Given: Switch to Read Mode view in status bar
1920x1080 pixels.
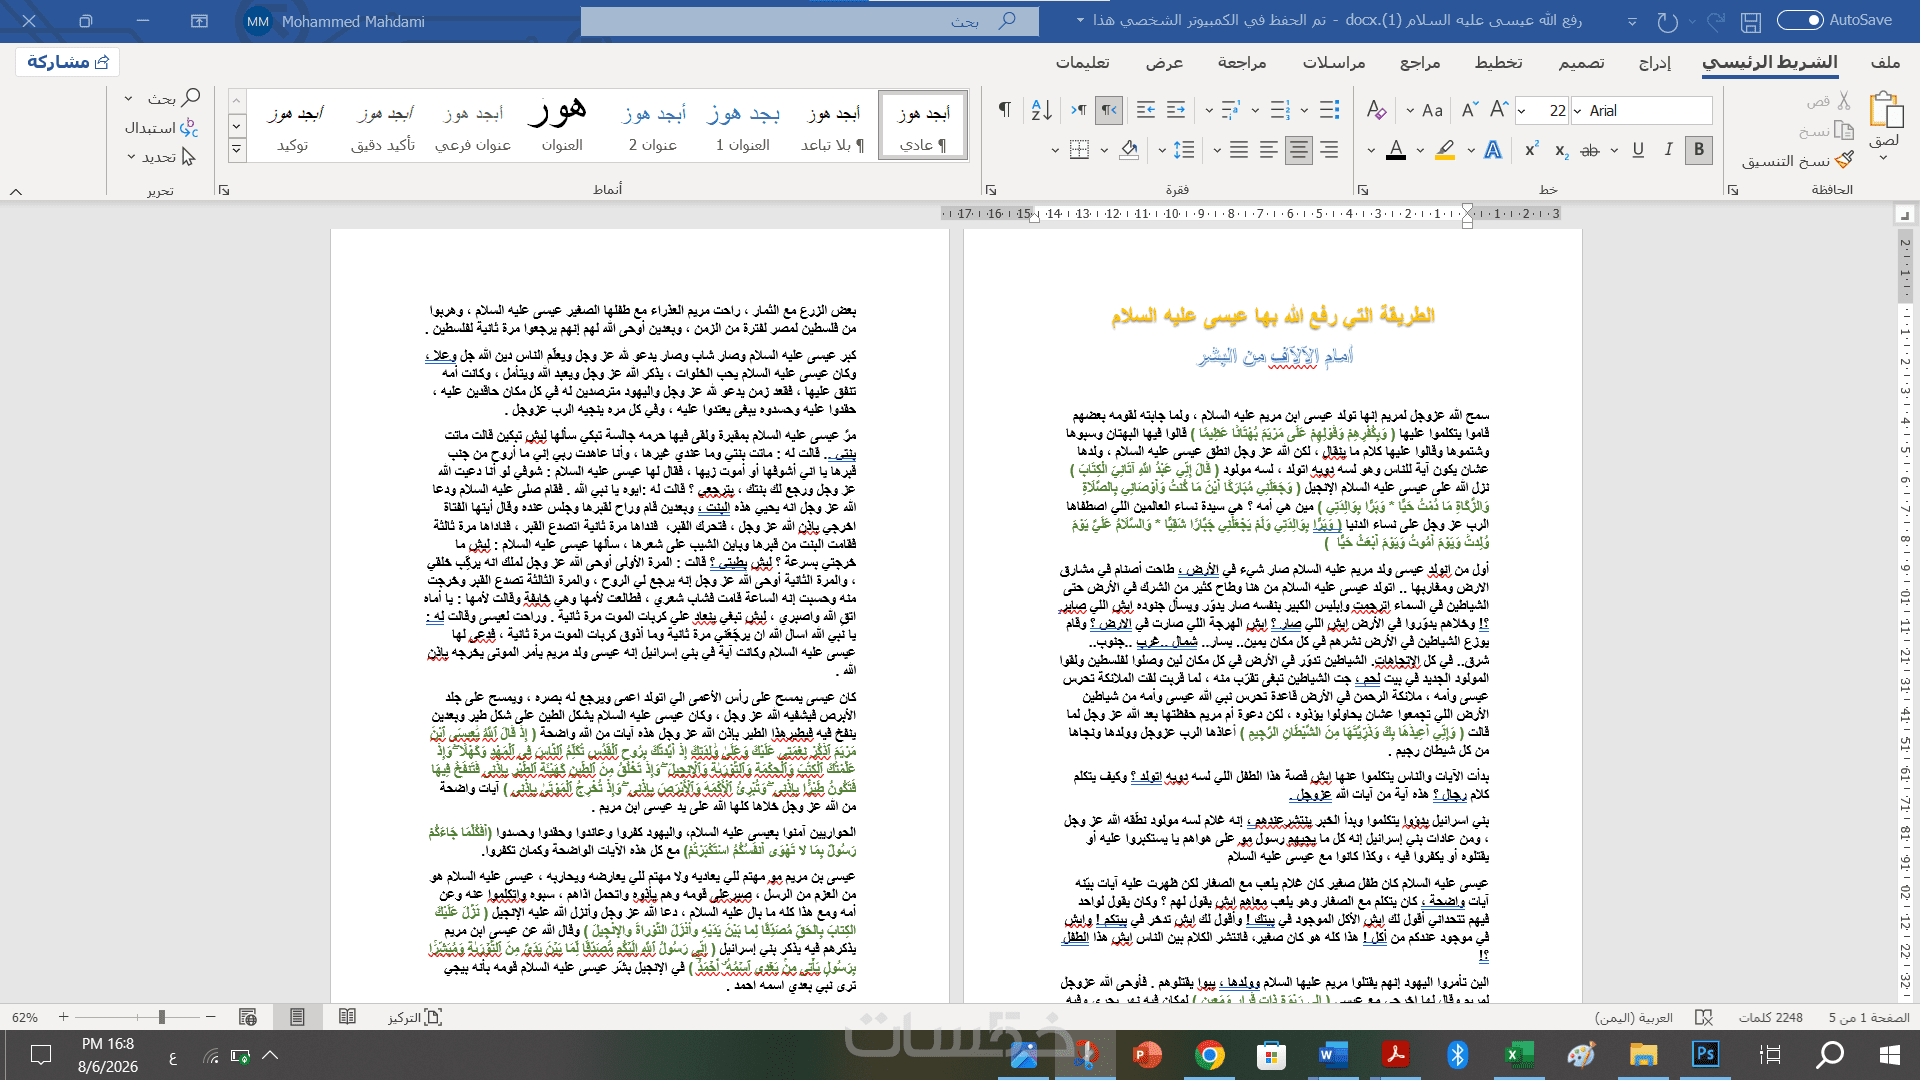Looking at the screenshot, I should 347,1017.
